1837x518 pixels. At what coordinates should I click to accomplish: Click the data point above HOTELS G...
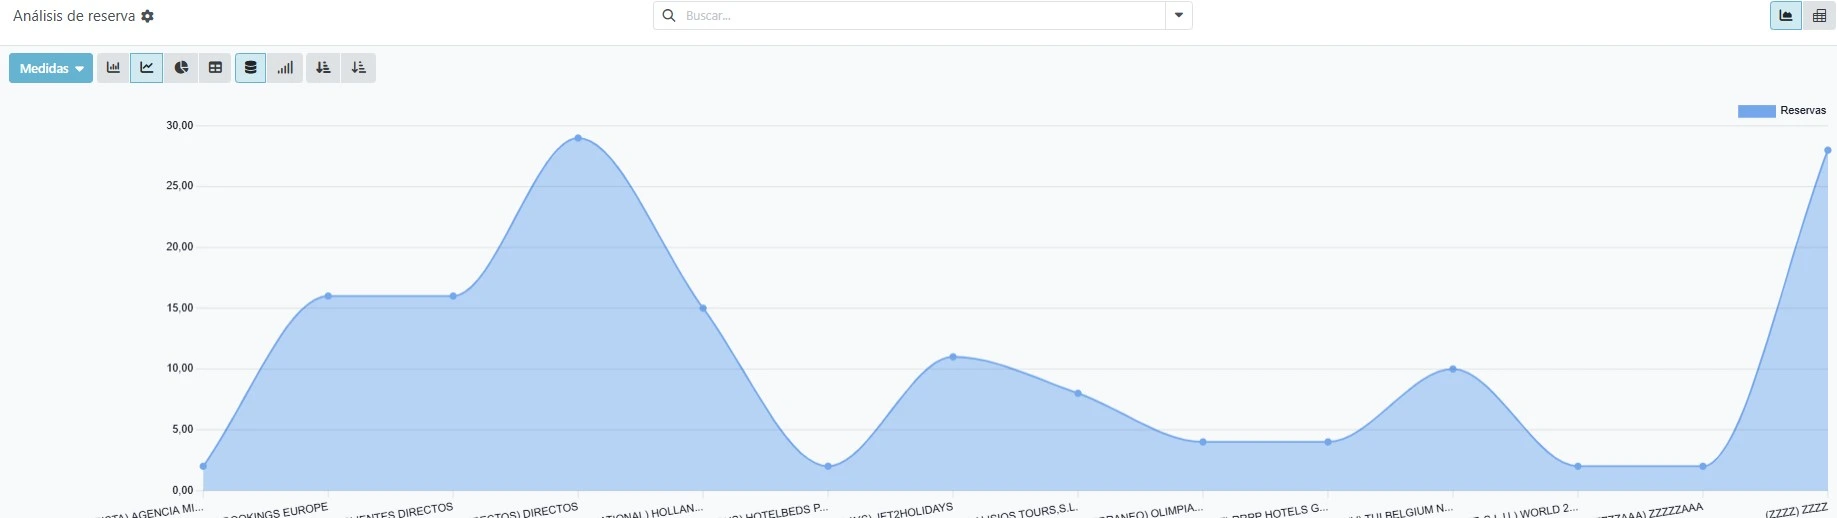click(x=1328, y=442)
